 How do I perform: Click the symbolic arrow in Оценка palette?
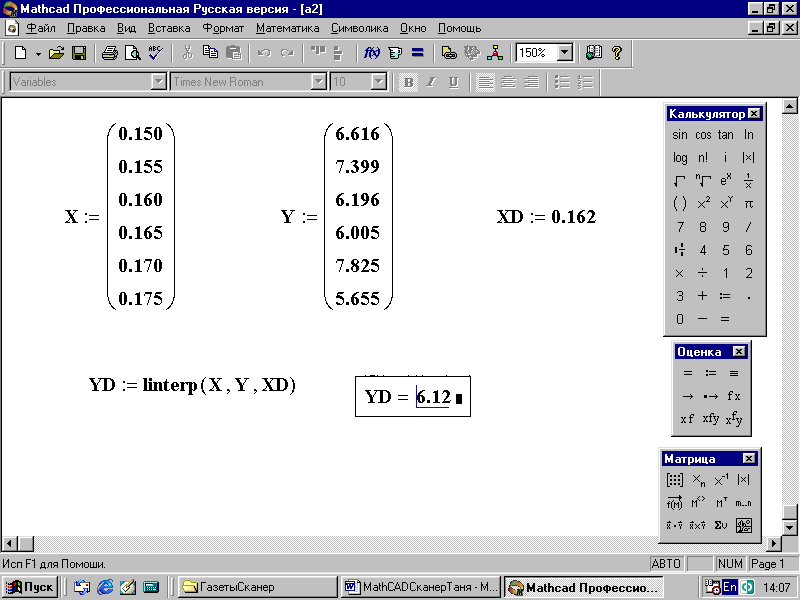pos(688,396)
